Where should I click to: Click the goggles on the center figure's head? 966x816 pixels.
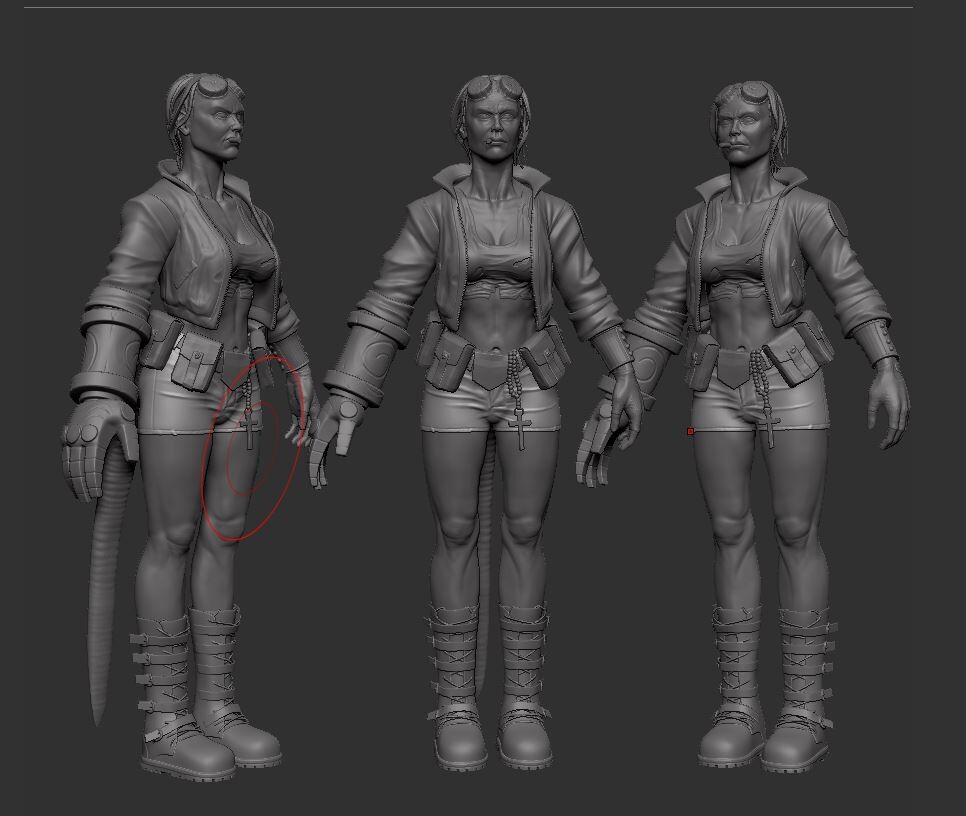[488, 88]
